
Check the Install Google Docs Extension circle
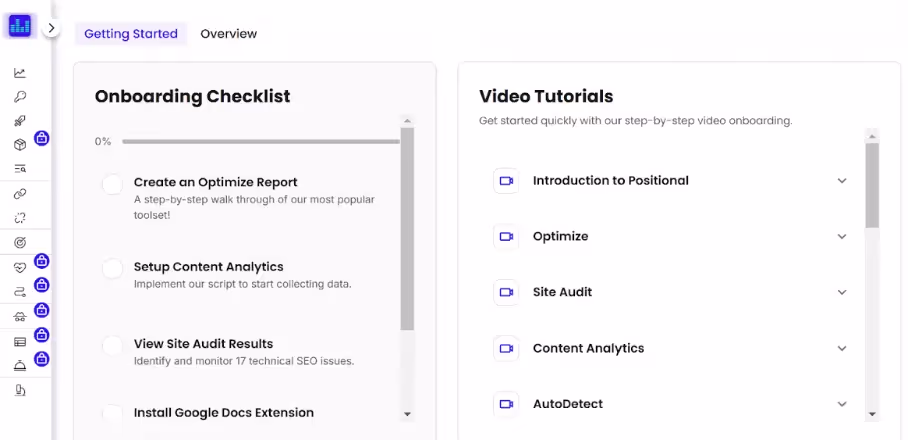tap(112, 413)
